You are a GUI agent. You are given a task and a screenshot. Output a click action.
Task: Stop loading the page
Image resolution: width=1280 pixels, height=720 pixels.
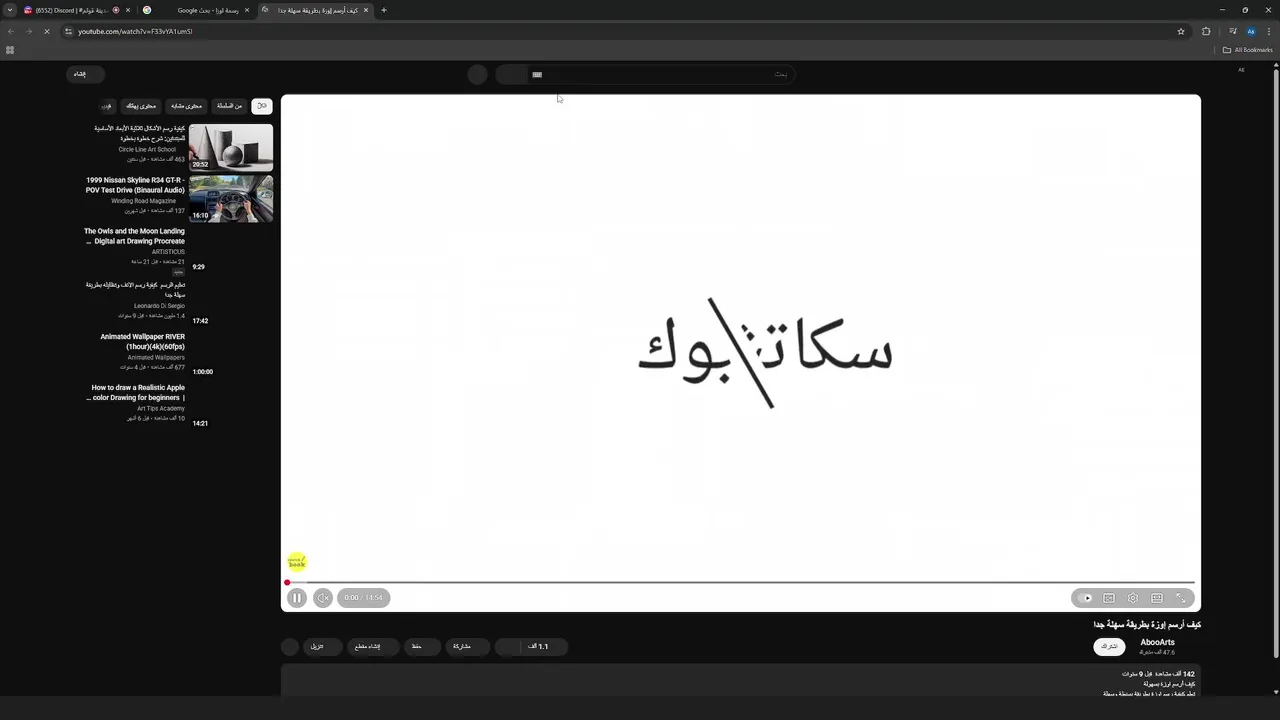(47, 31)
